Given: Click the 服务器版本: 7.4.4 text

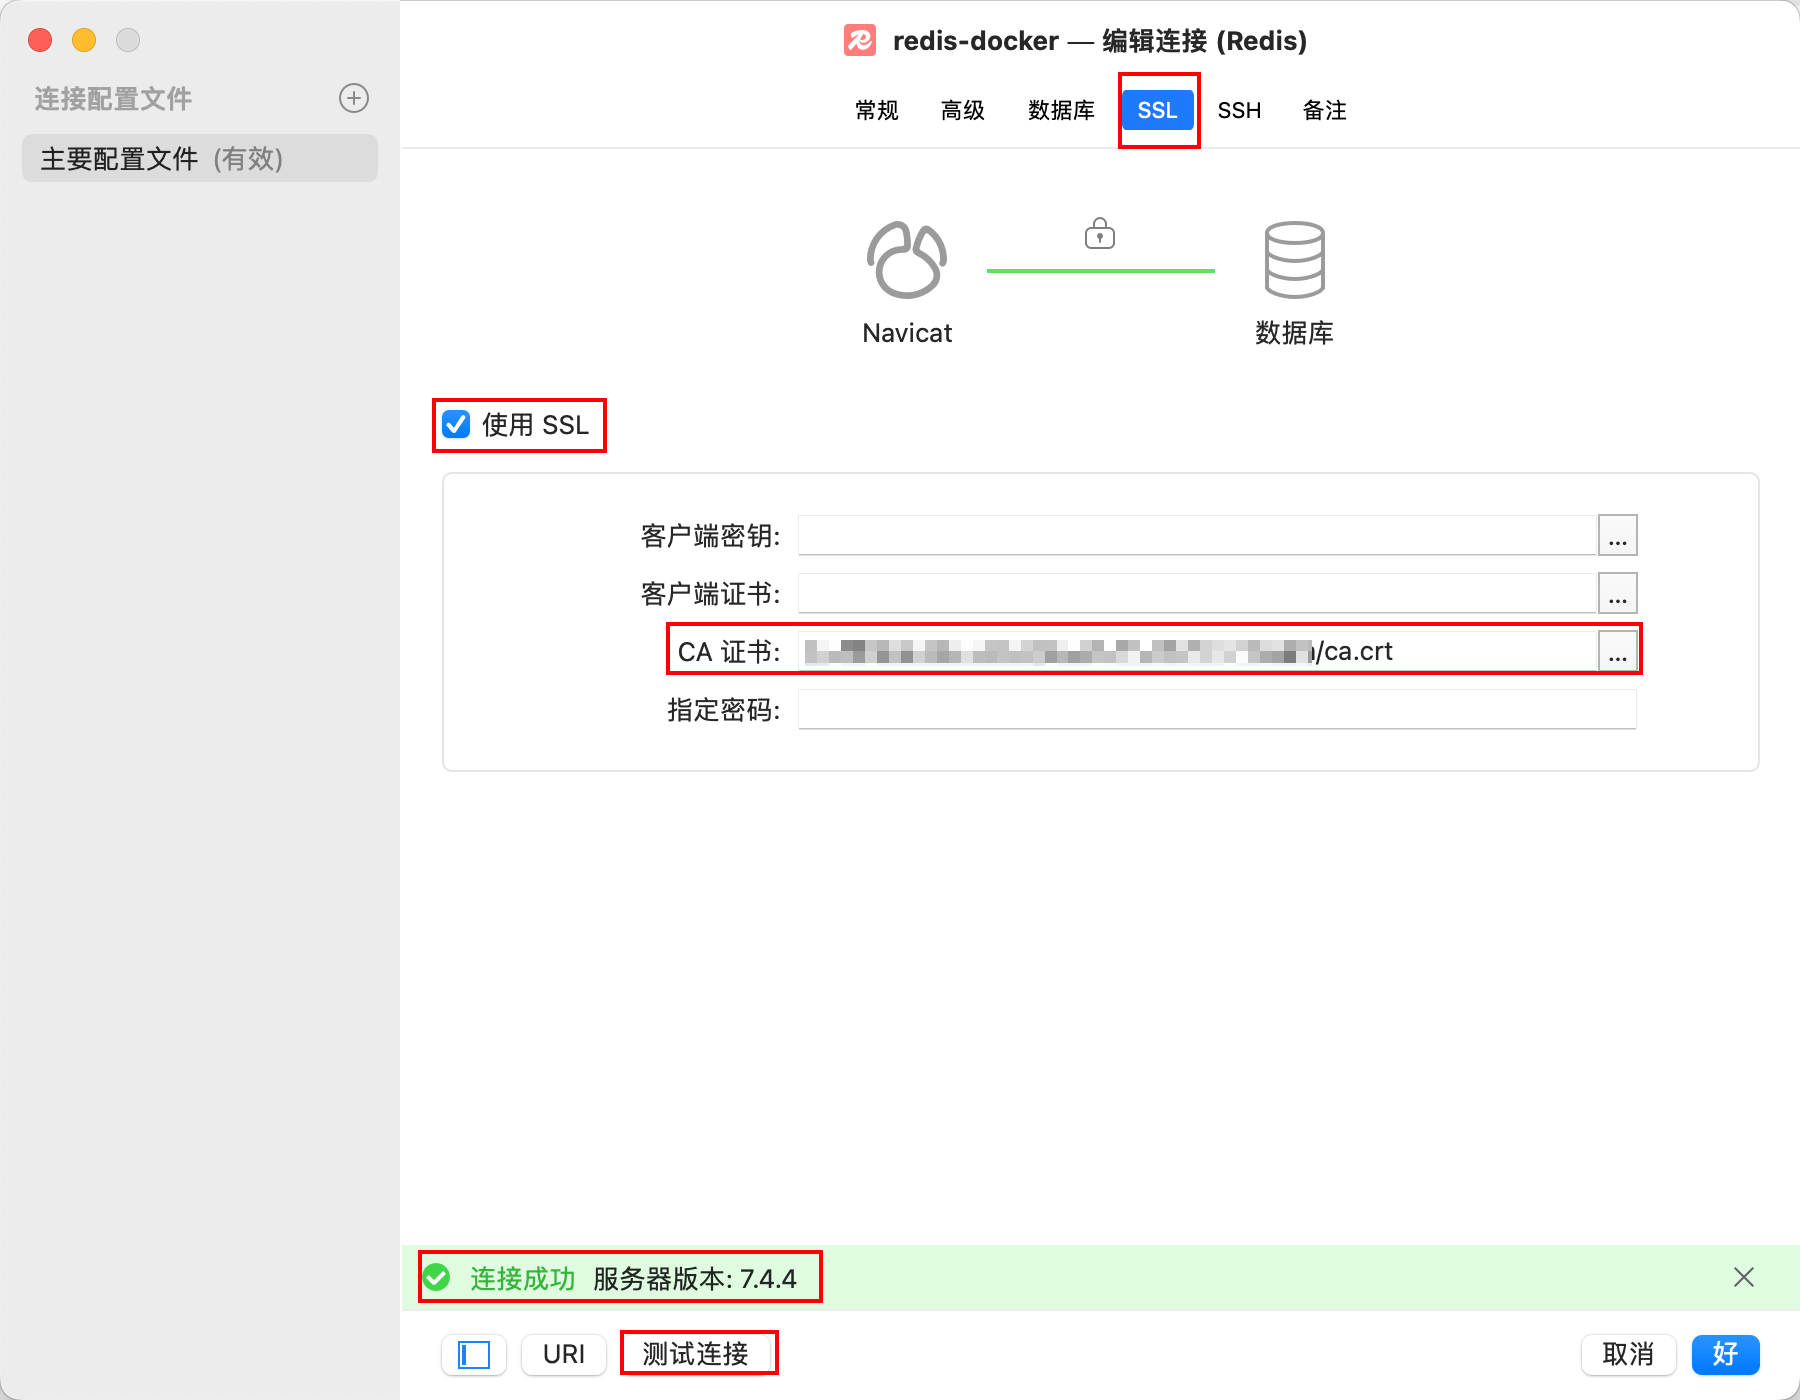Looking at the screenshot, I should coord(695,1278).
